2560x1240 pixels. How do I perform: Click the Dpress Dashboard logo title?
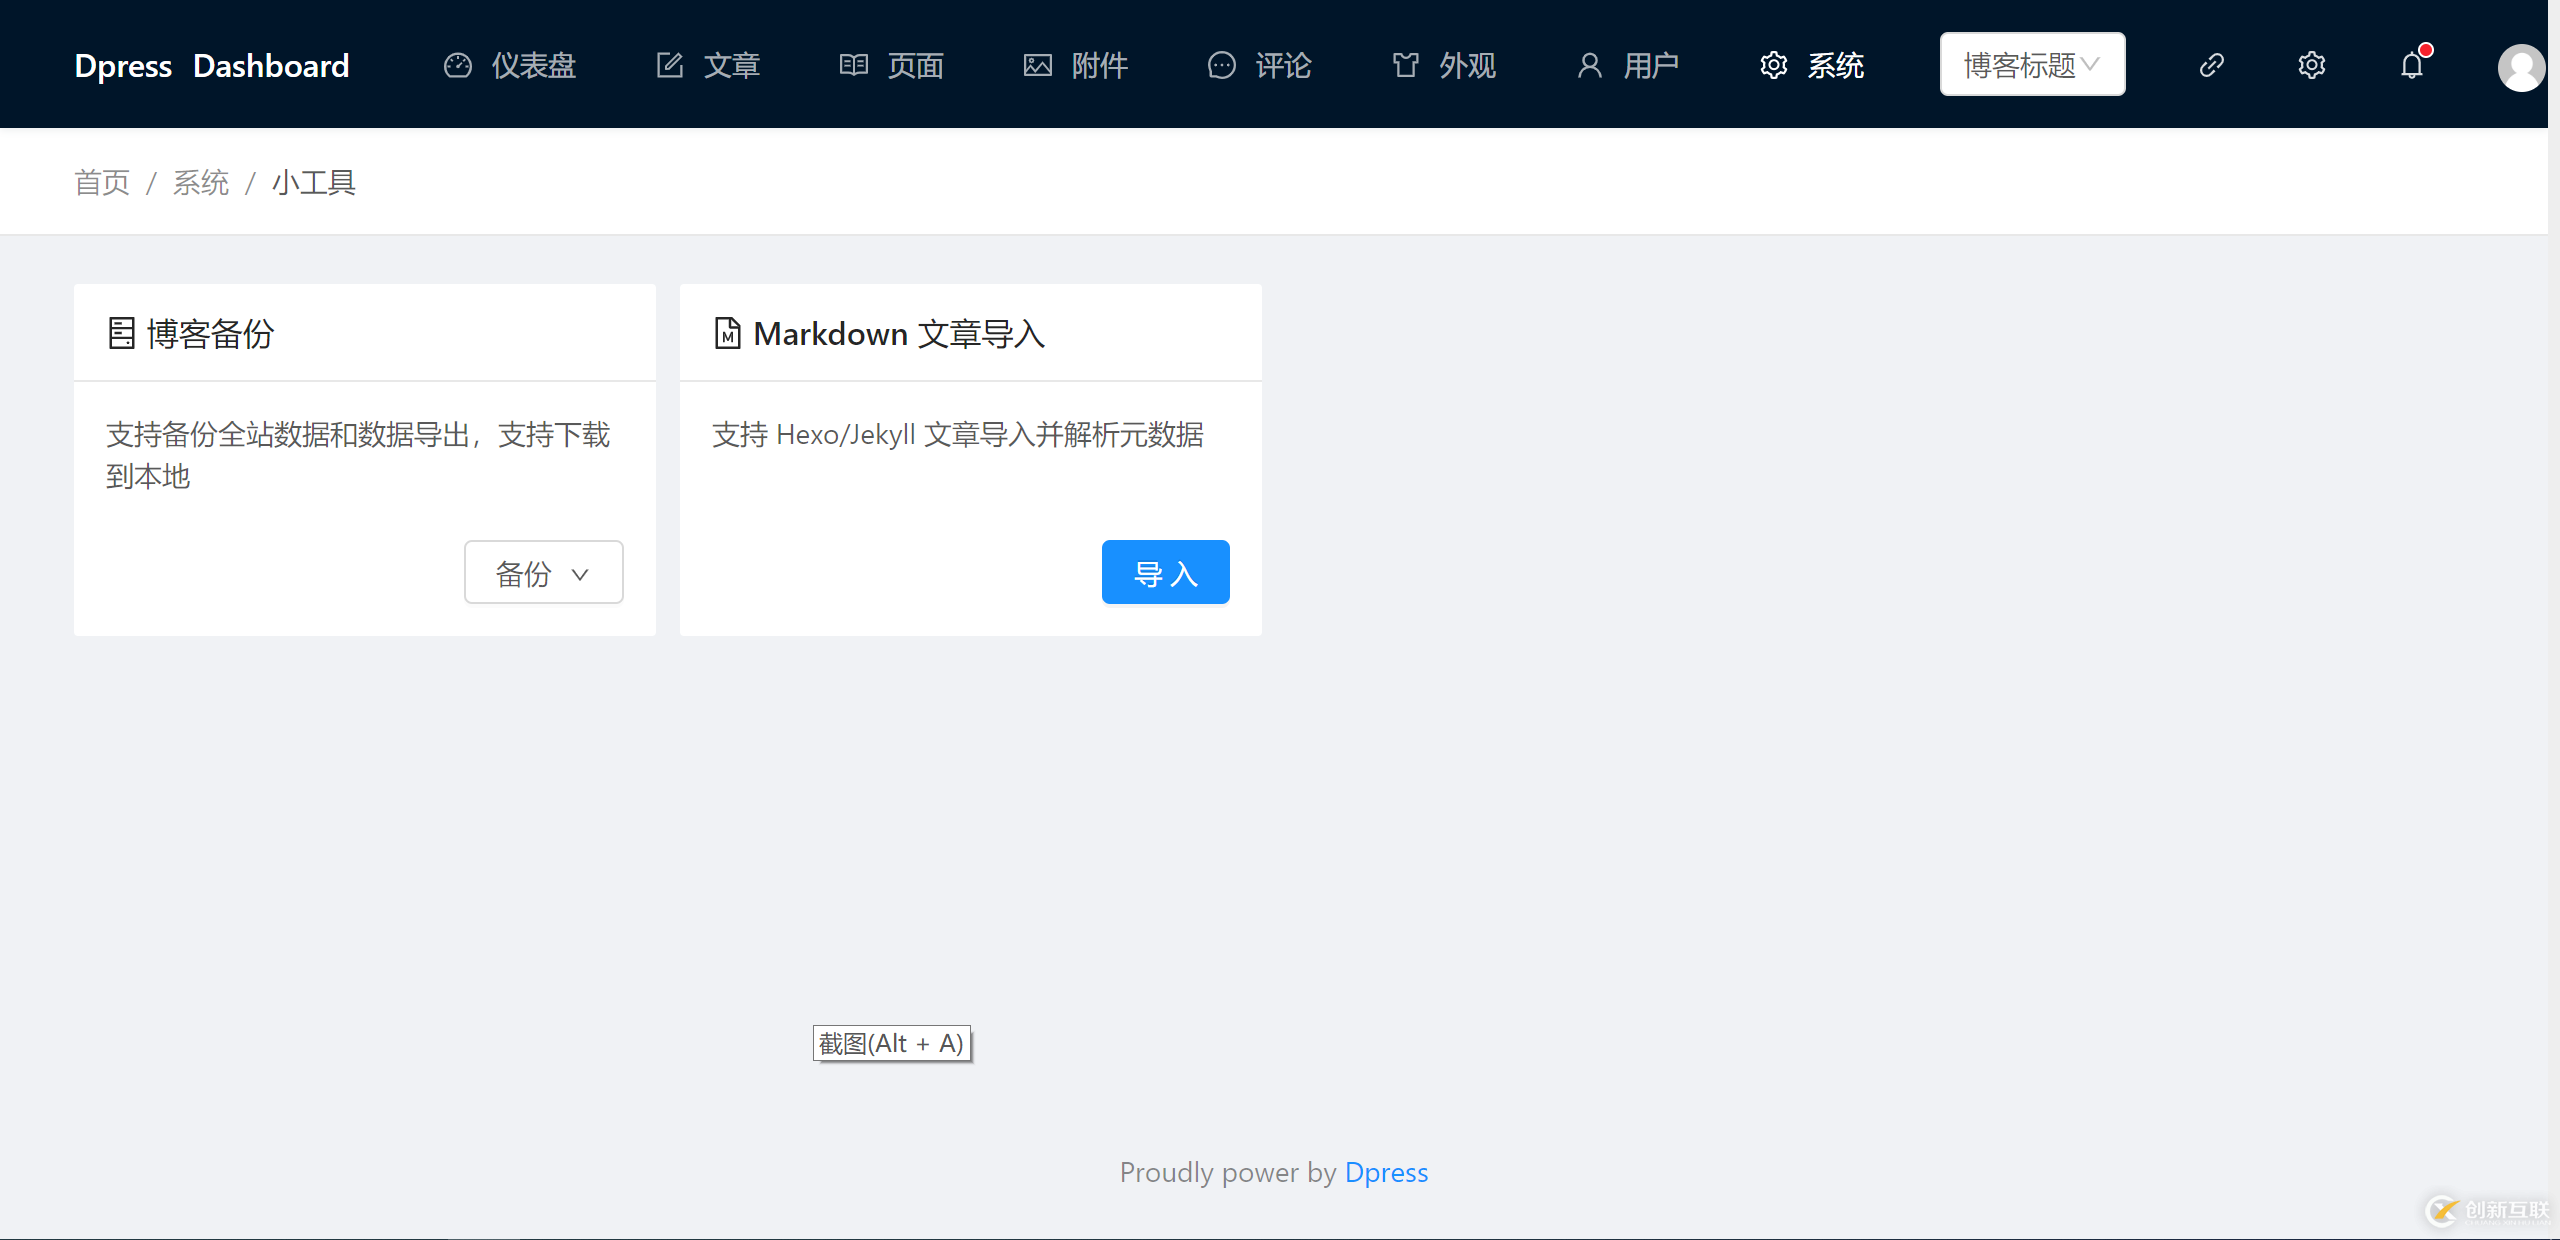pyautogui.click(x=212, y=65)
